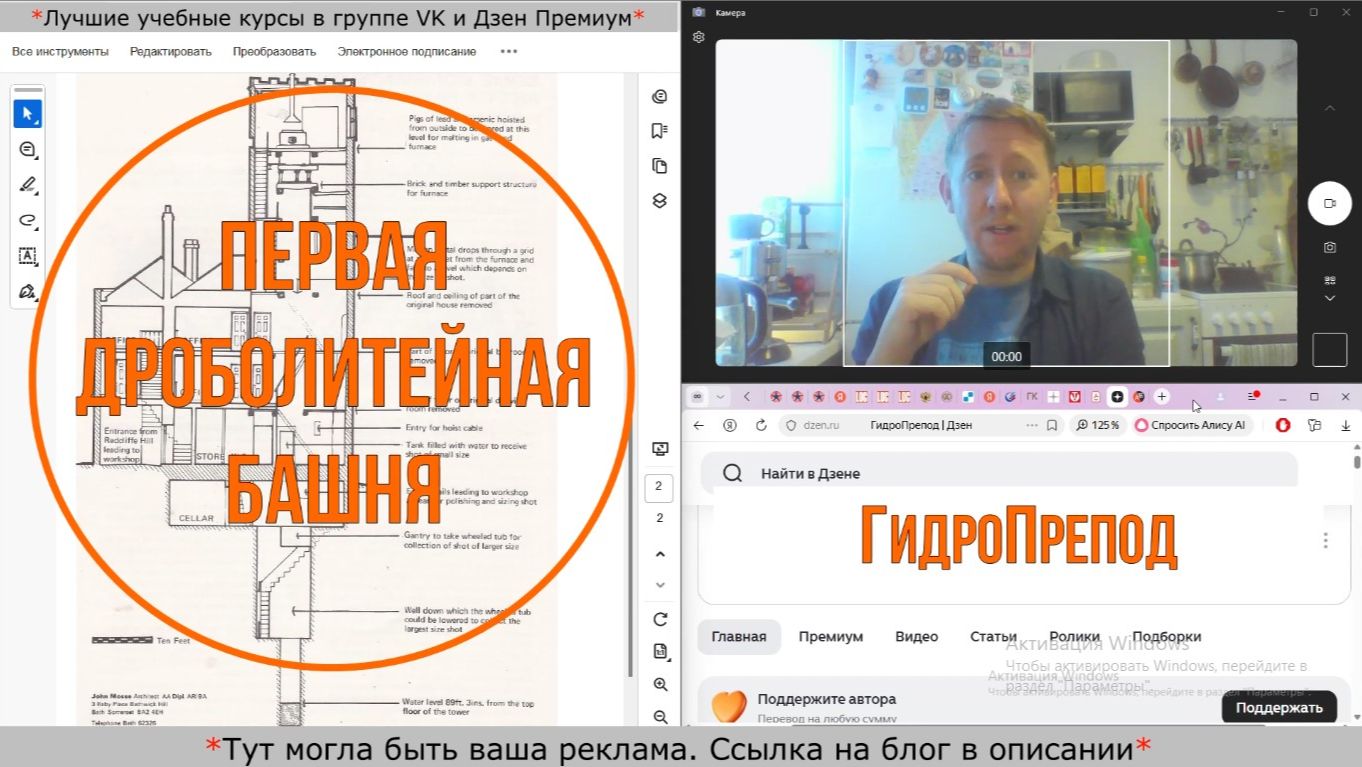Open Camera app settings gear
The image size is (1362, 767).
(x=699, y=37)
